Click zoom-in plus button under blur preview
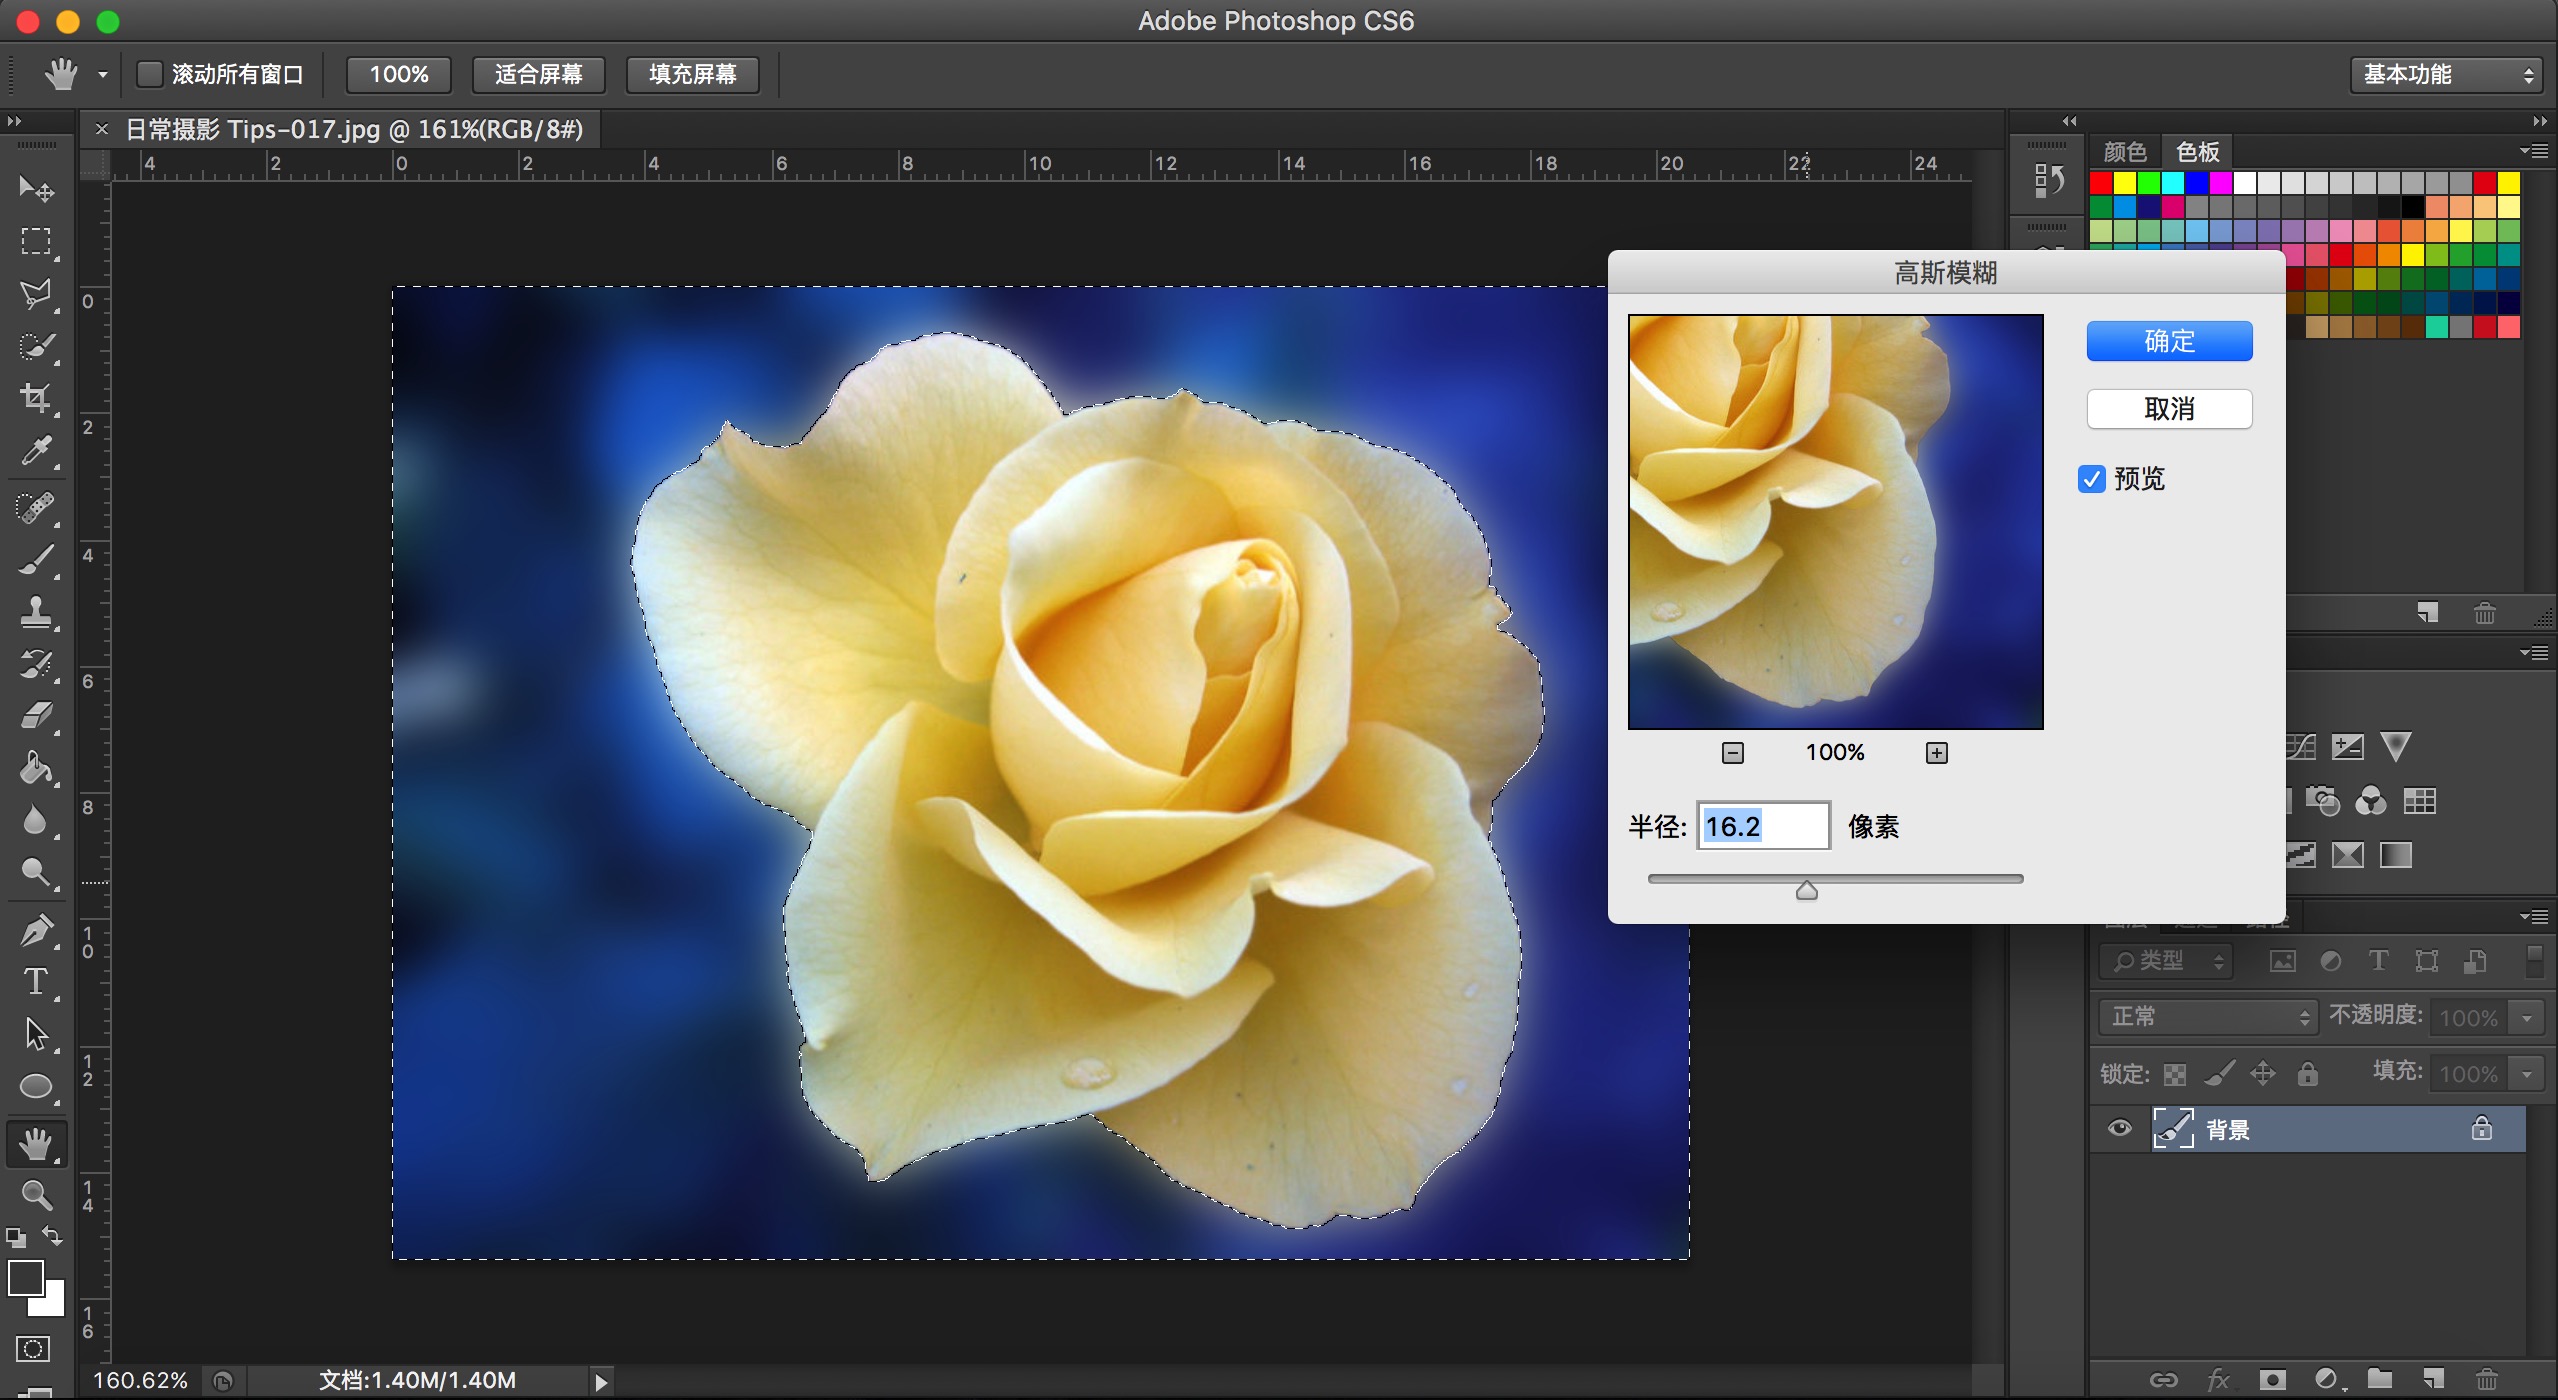Screen dimensions: 2558x1400 tap(1936, 753)
